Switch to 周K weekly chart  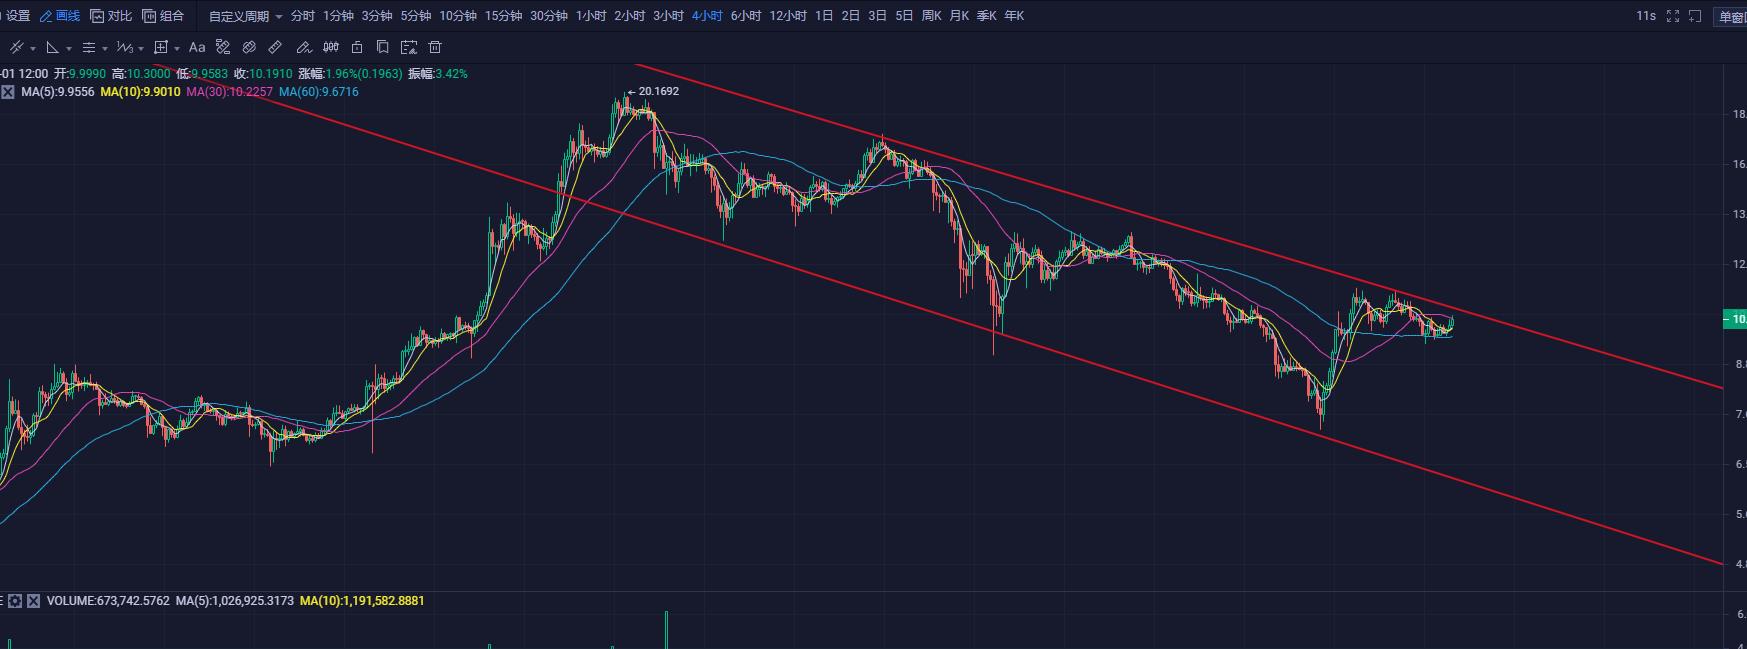pos(931,16)
